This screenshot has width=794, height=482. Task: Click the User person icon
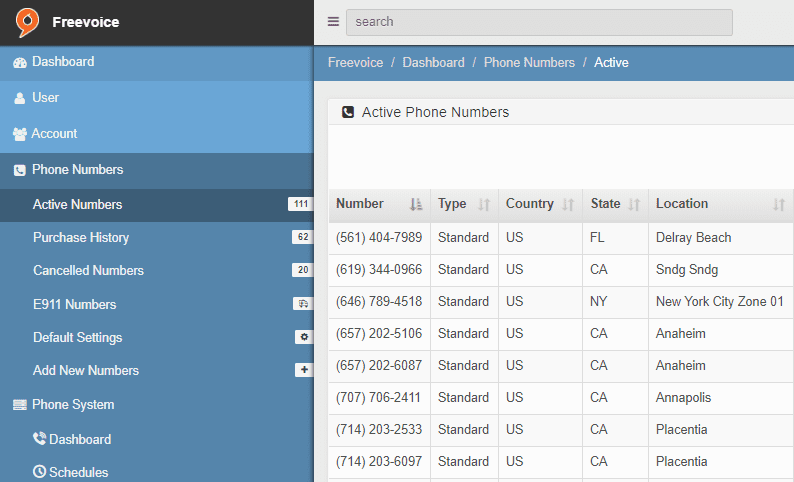(x=20, y=98)
